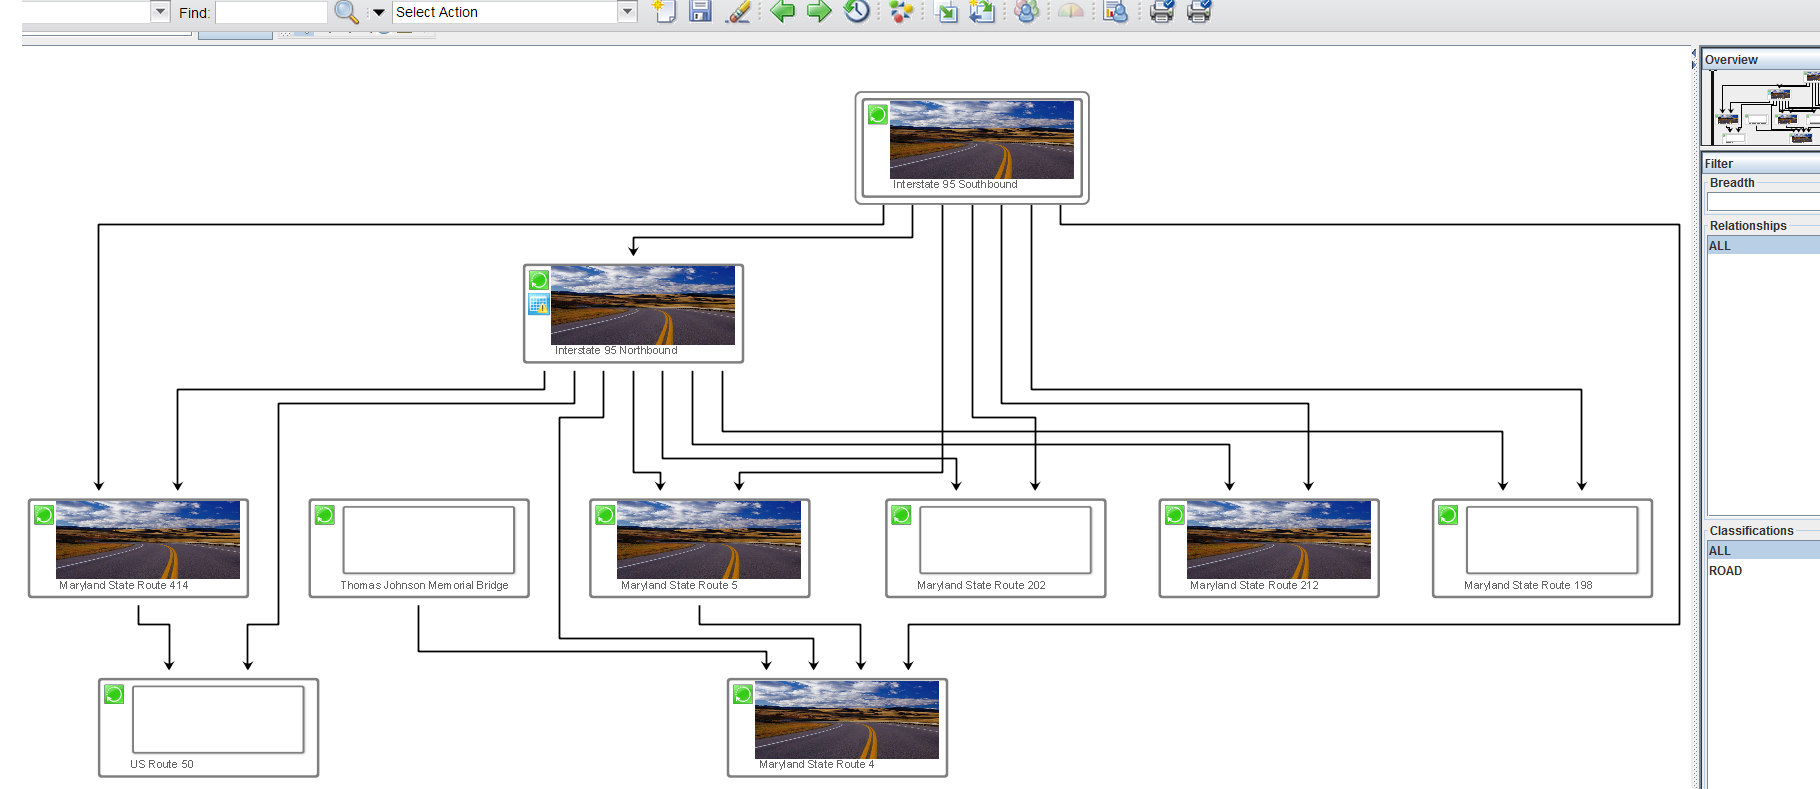1820x789 pixels.
Task: Select the Maryland State Route 414 node image
Action: point(148,540)
